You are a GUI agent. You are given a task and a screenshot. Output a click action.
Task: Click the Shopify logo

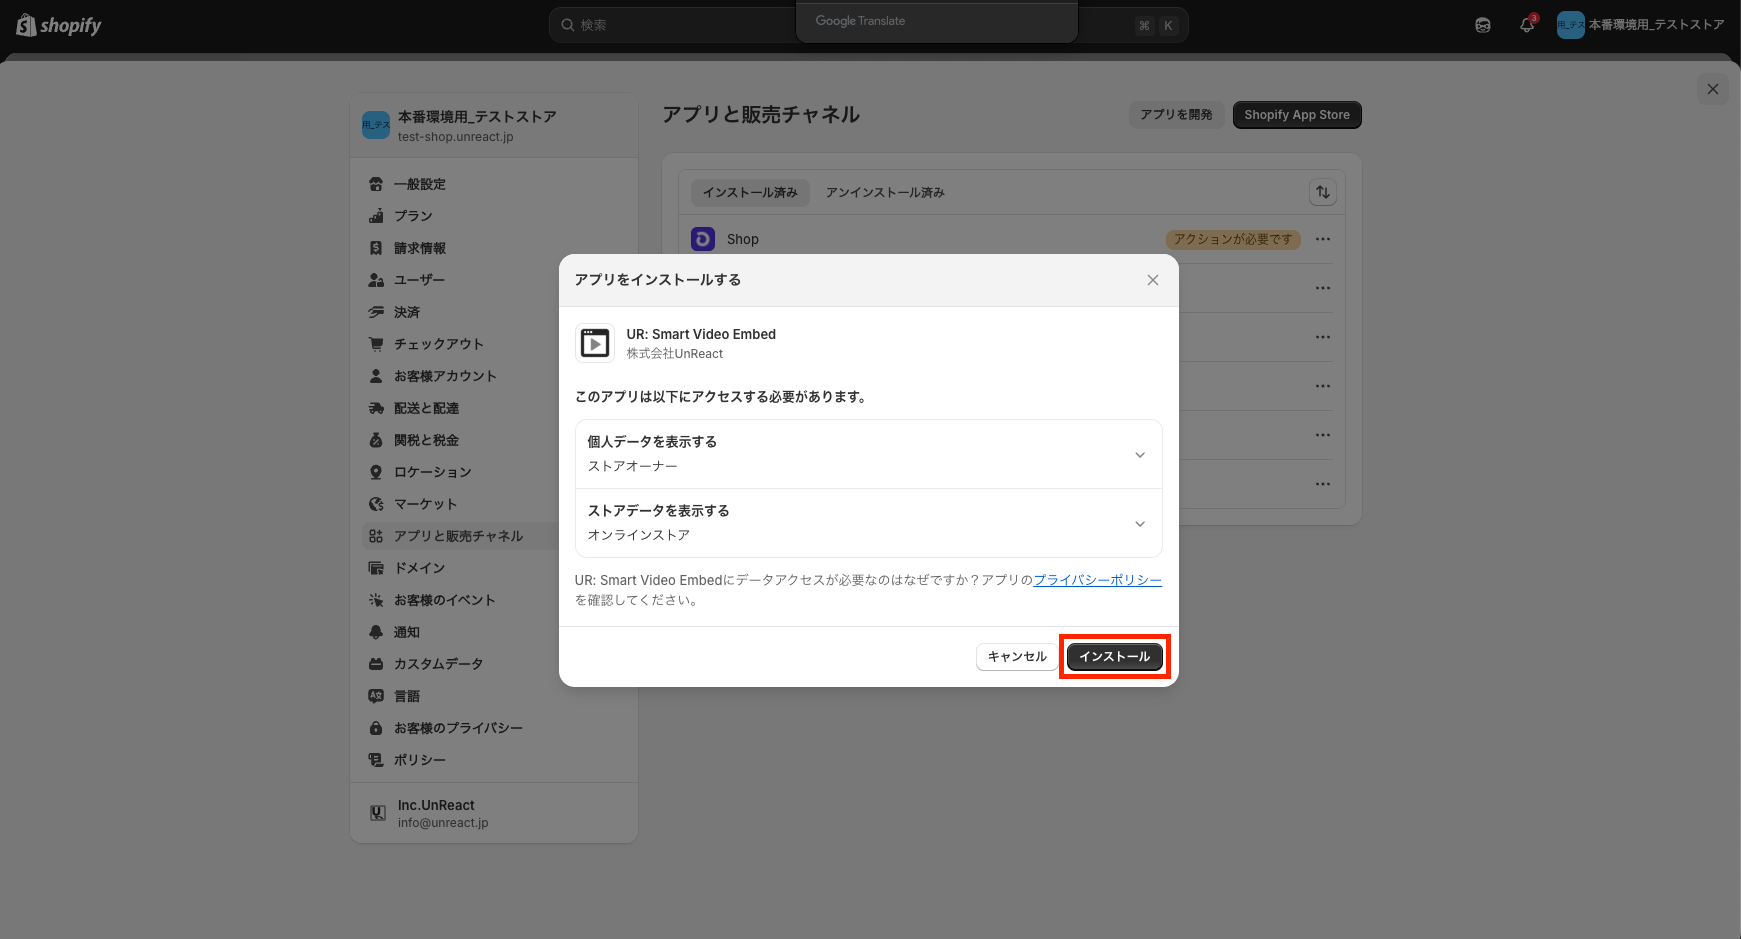(x=59, y=25)
